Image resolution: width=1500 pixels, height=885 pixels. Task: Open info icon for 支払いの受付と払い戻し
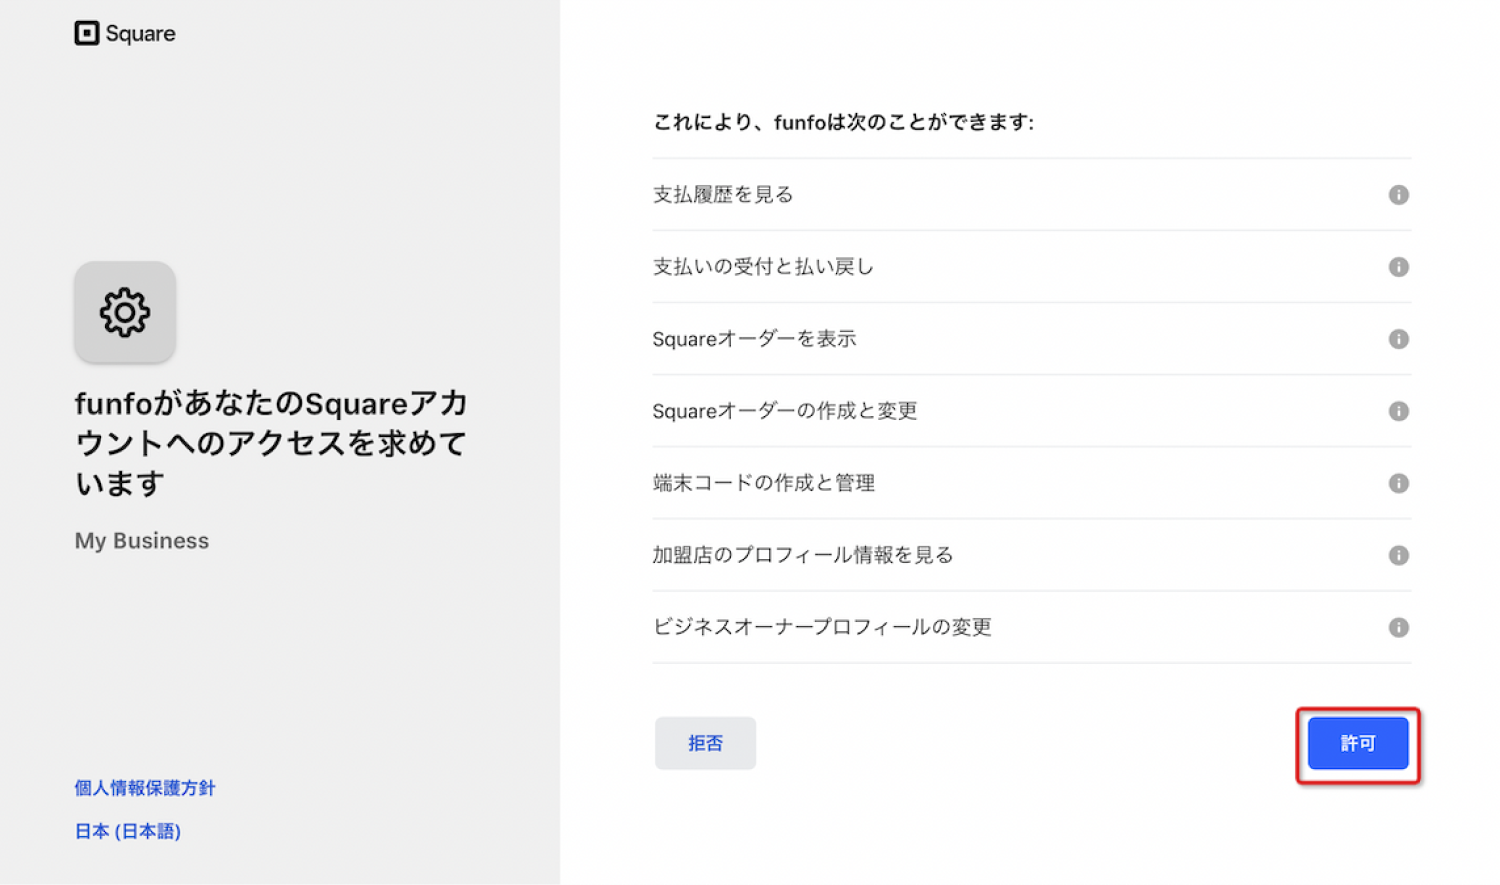[x=1398, y=267]
